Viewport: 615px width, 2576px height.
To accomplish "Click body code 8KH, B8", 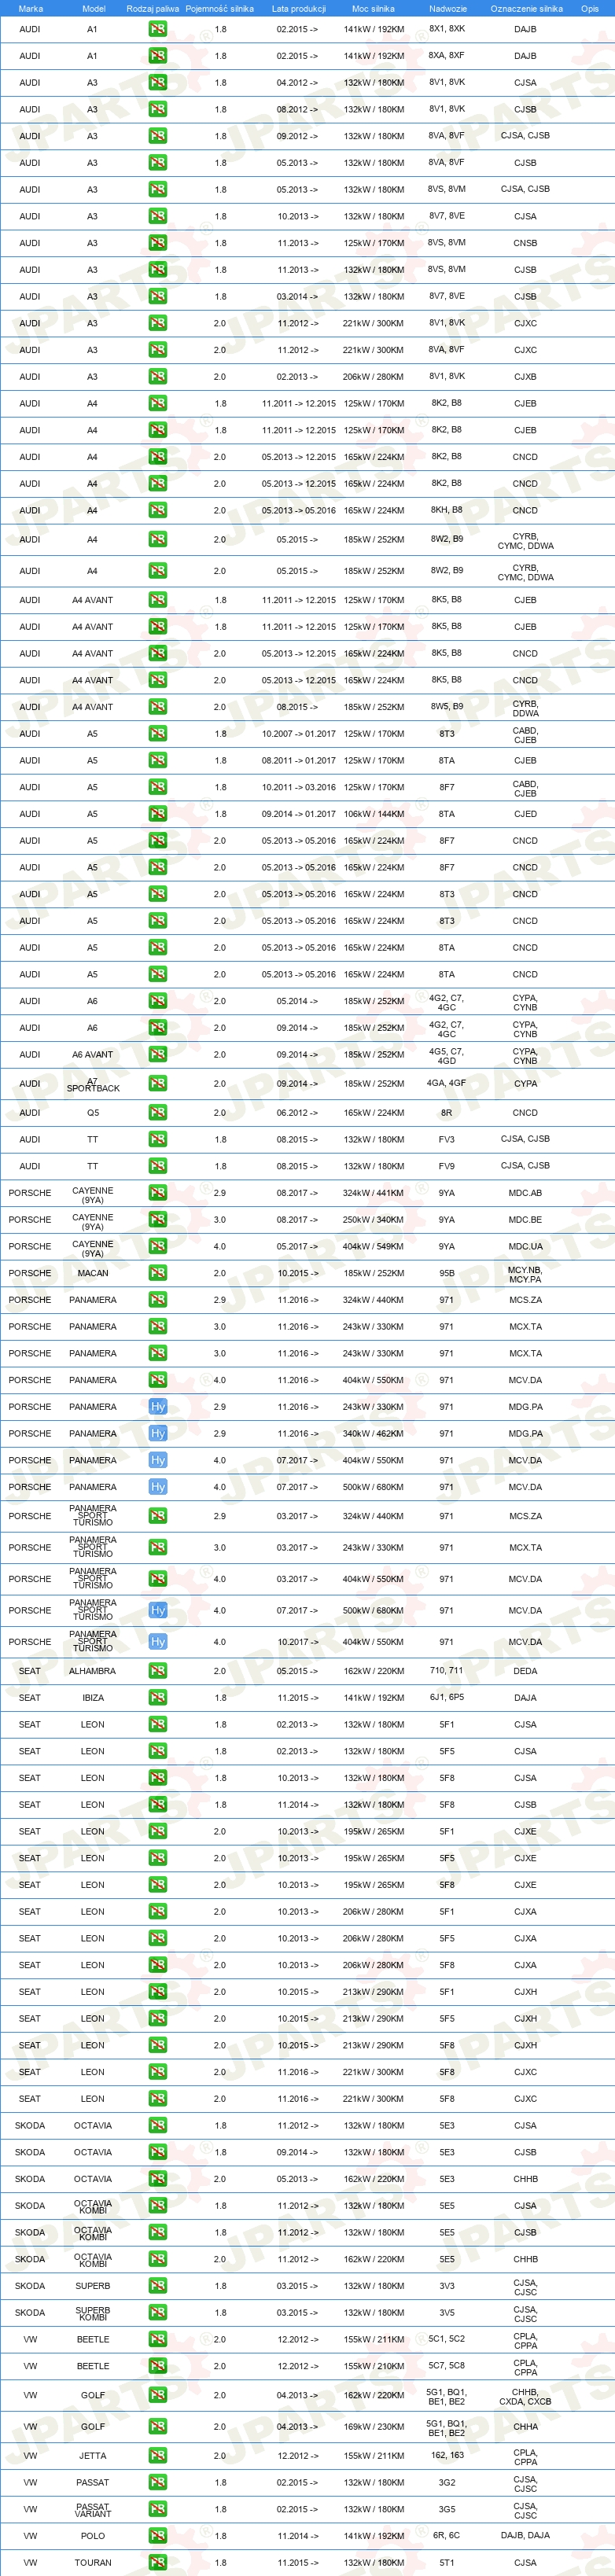I will (446, 510).
